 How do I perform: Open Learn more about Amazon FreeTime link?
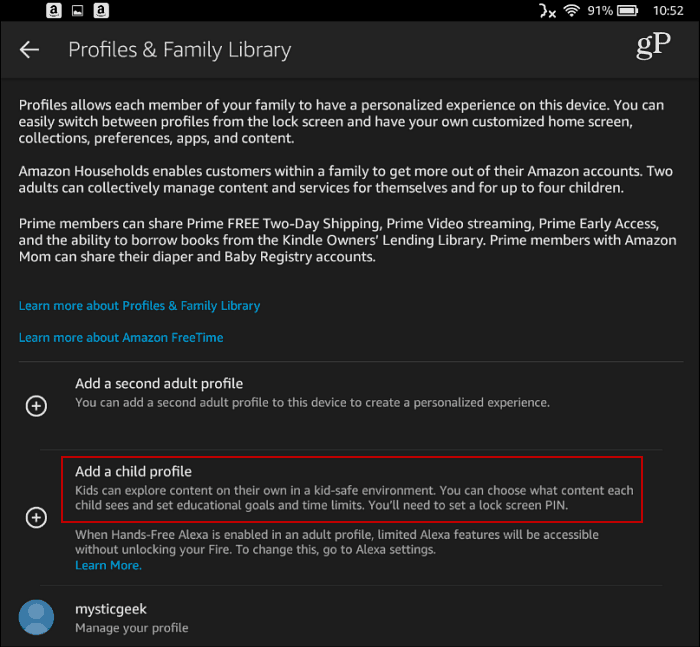coord(121,338)
